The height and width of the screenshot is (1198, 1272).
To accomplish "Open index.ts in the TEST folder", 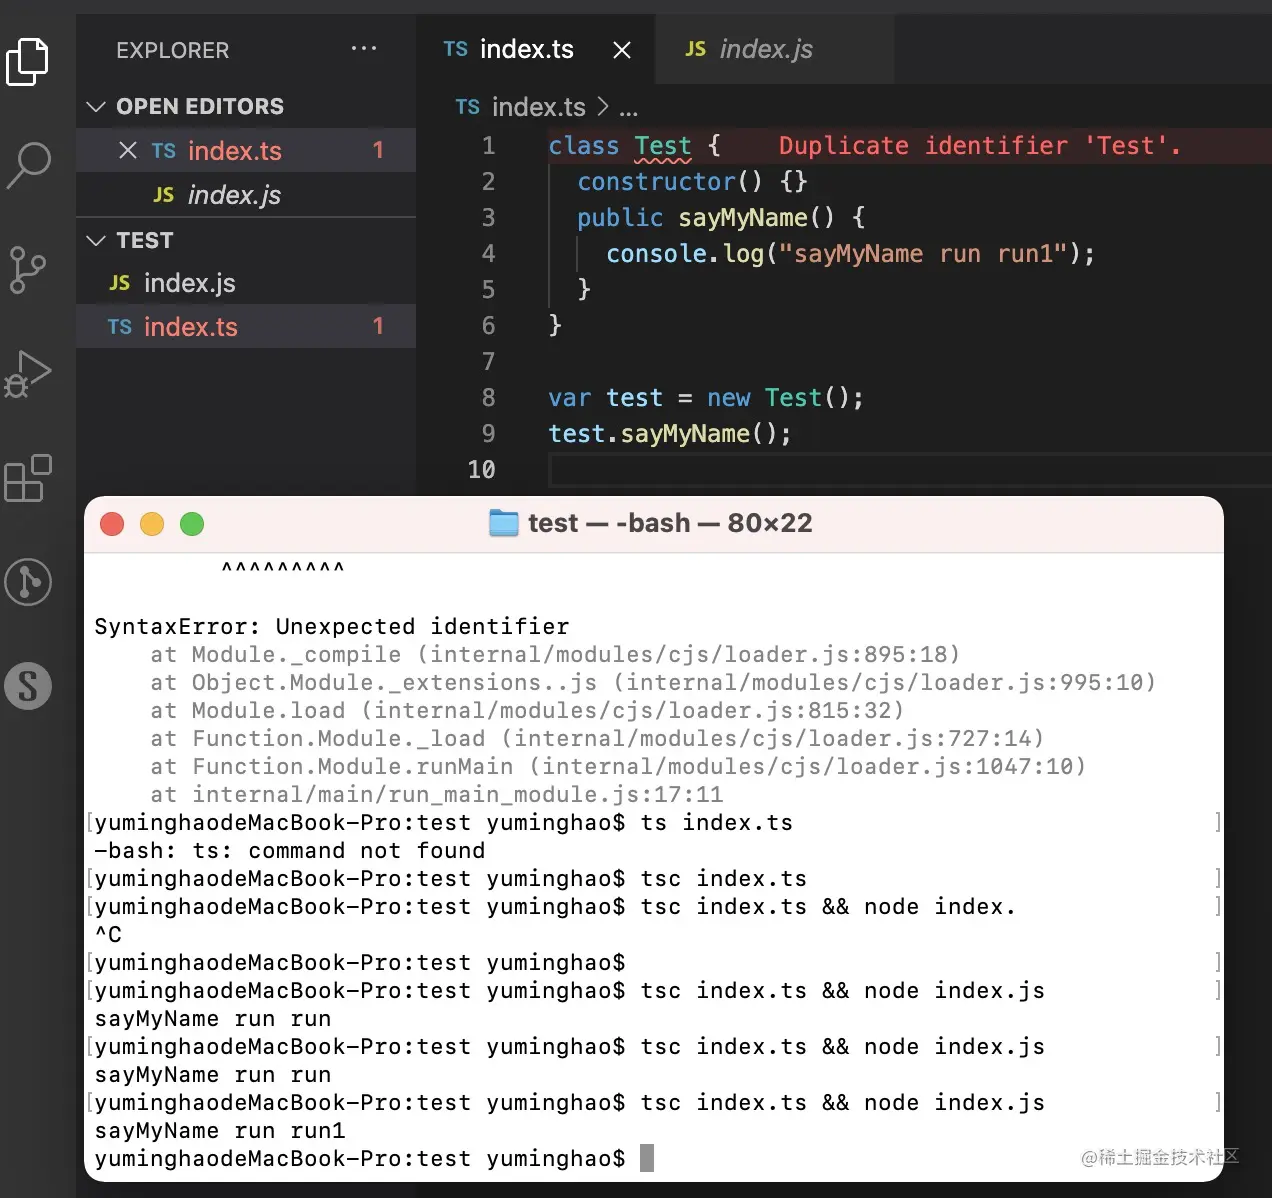I will click(x=246, y=326).
